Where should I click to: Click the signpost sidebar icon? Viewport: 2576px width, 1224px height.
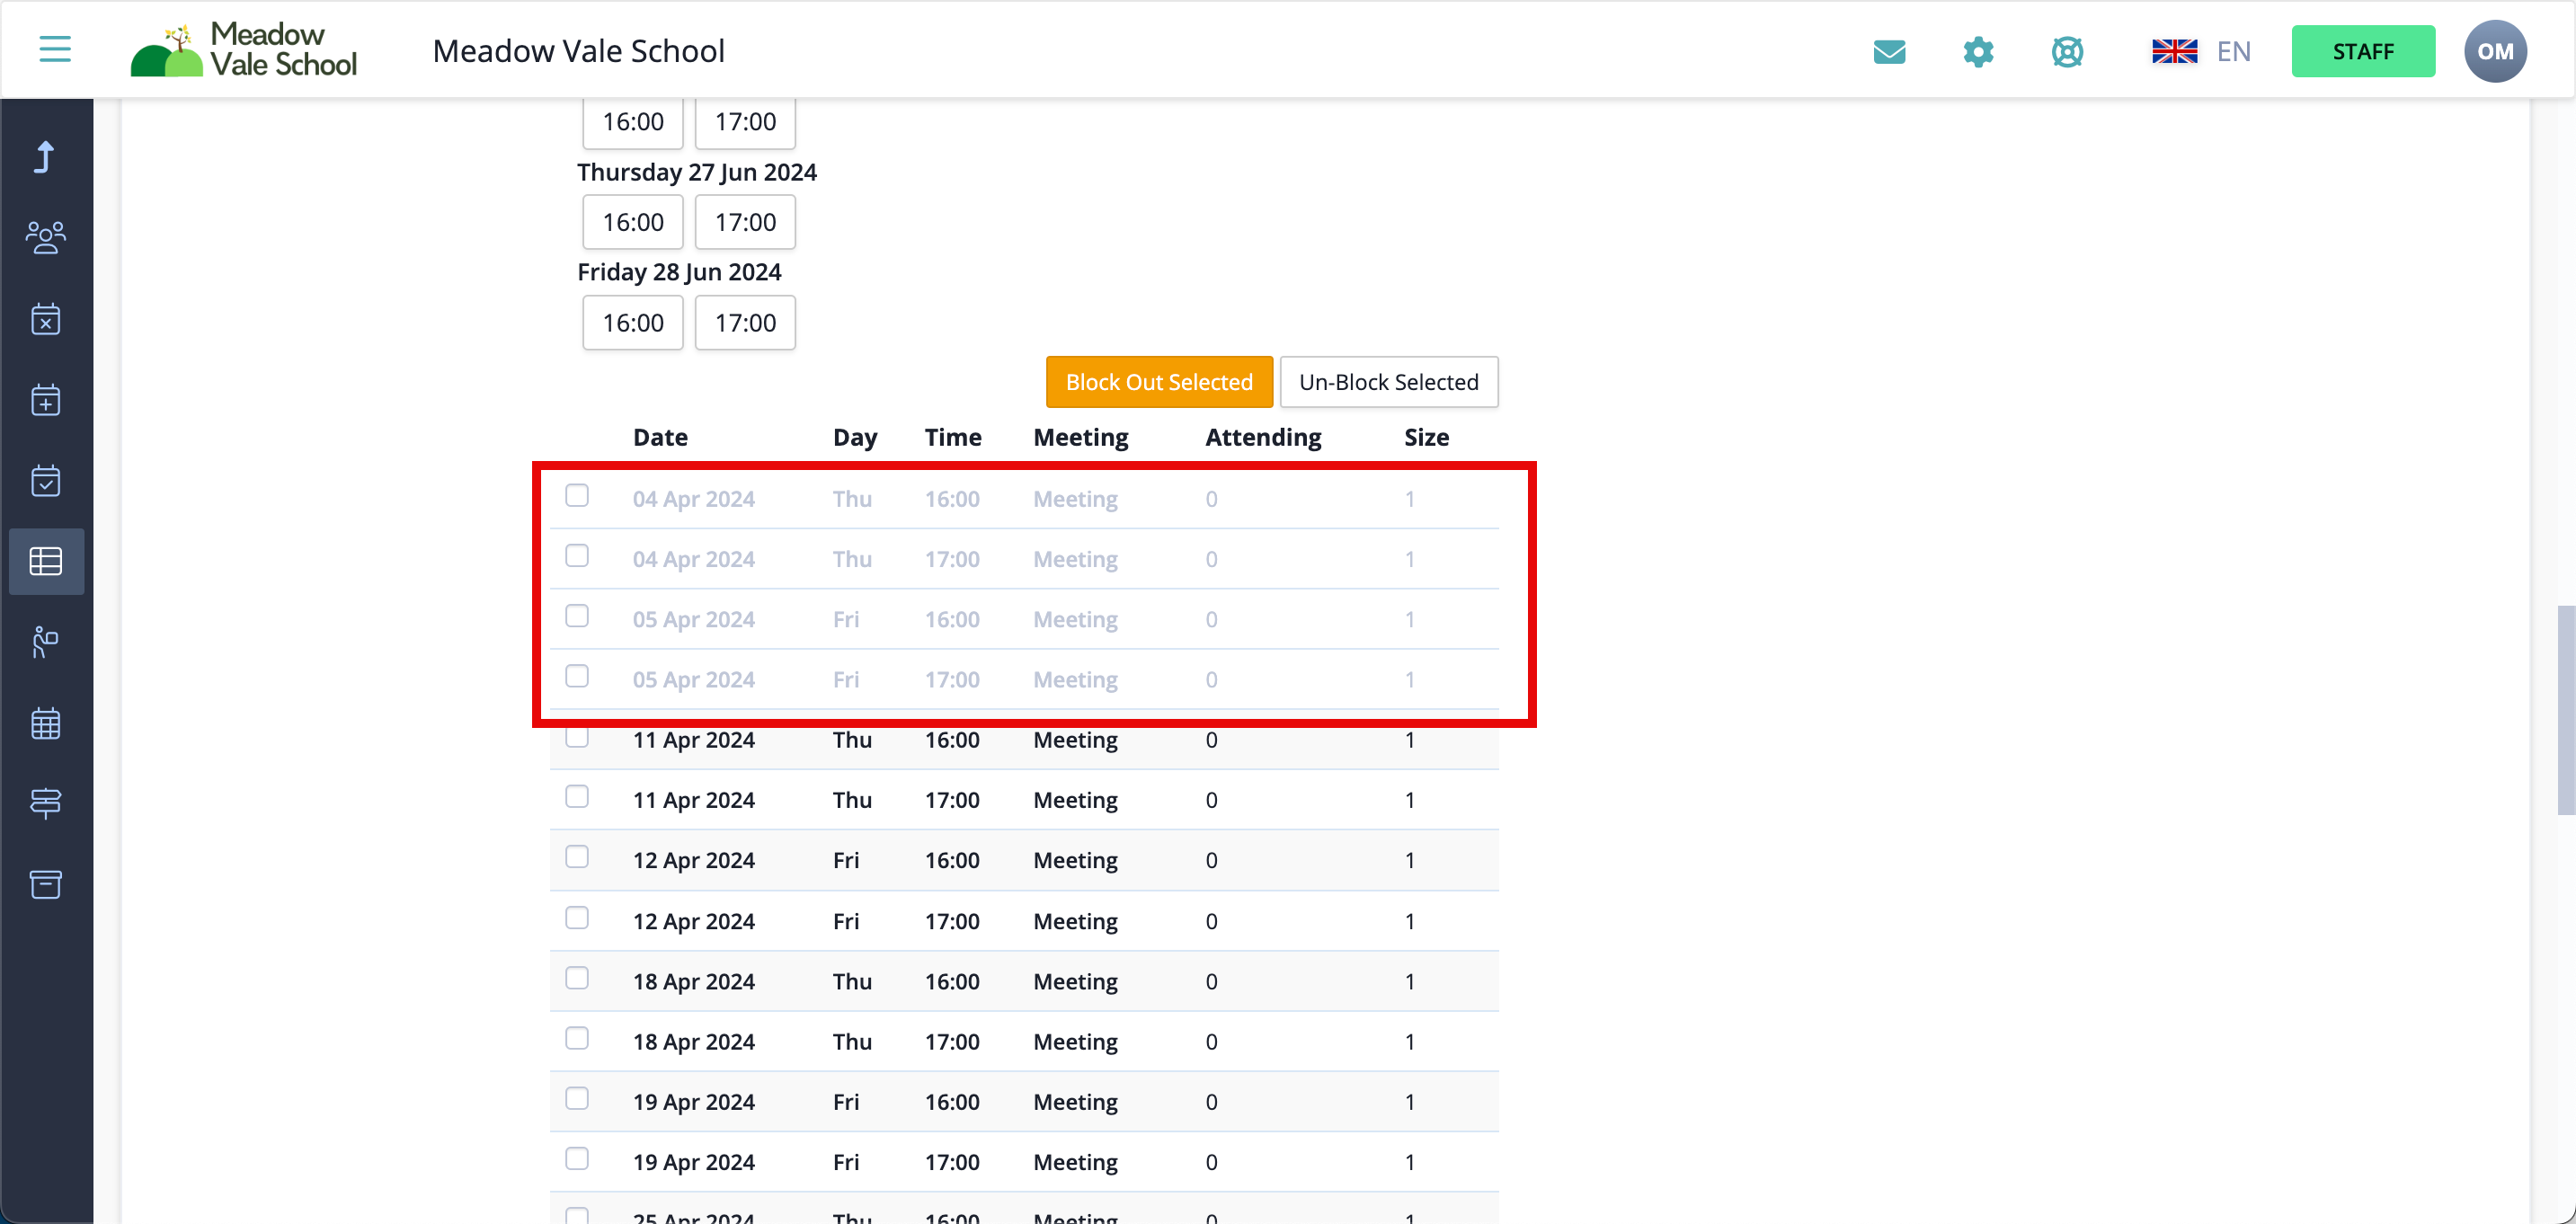click(46, 803)
